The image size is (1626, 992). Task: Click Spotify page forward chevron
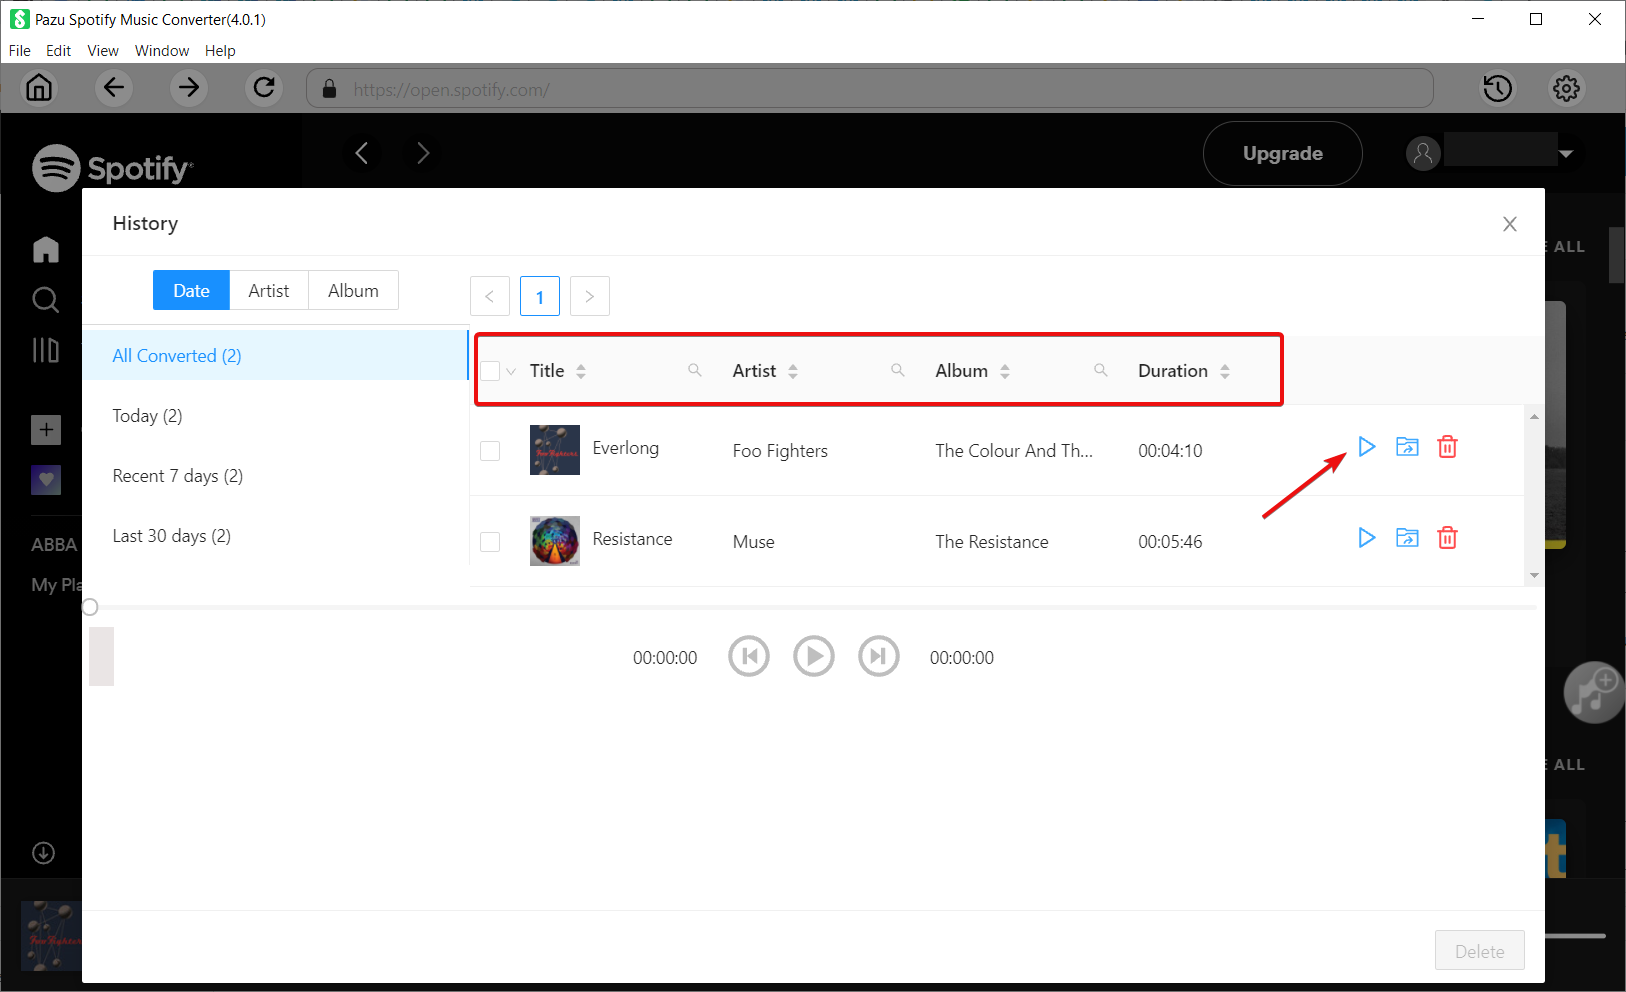tap(423, 153)
